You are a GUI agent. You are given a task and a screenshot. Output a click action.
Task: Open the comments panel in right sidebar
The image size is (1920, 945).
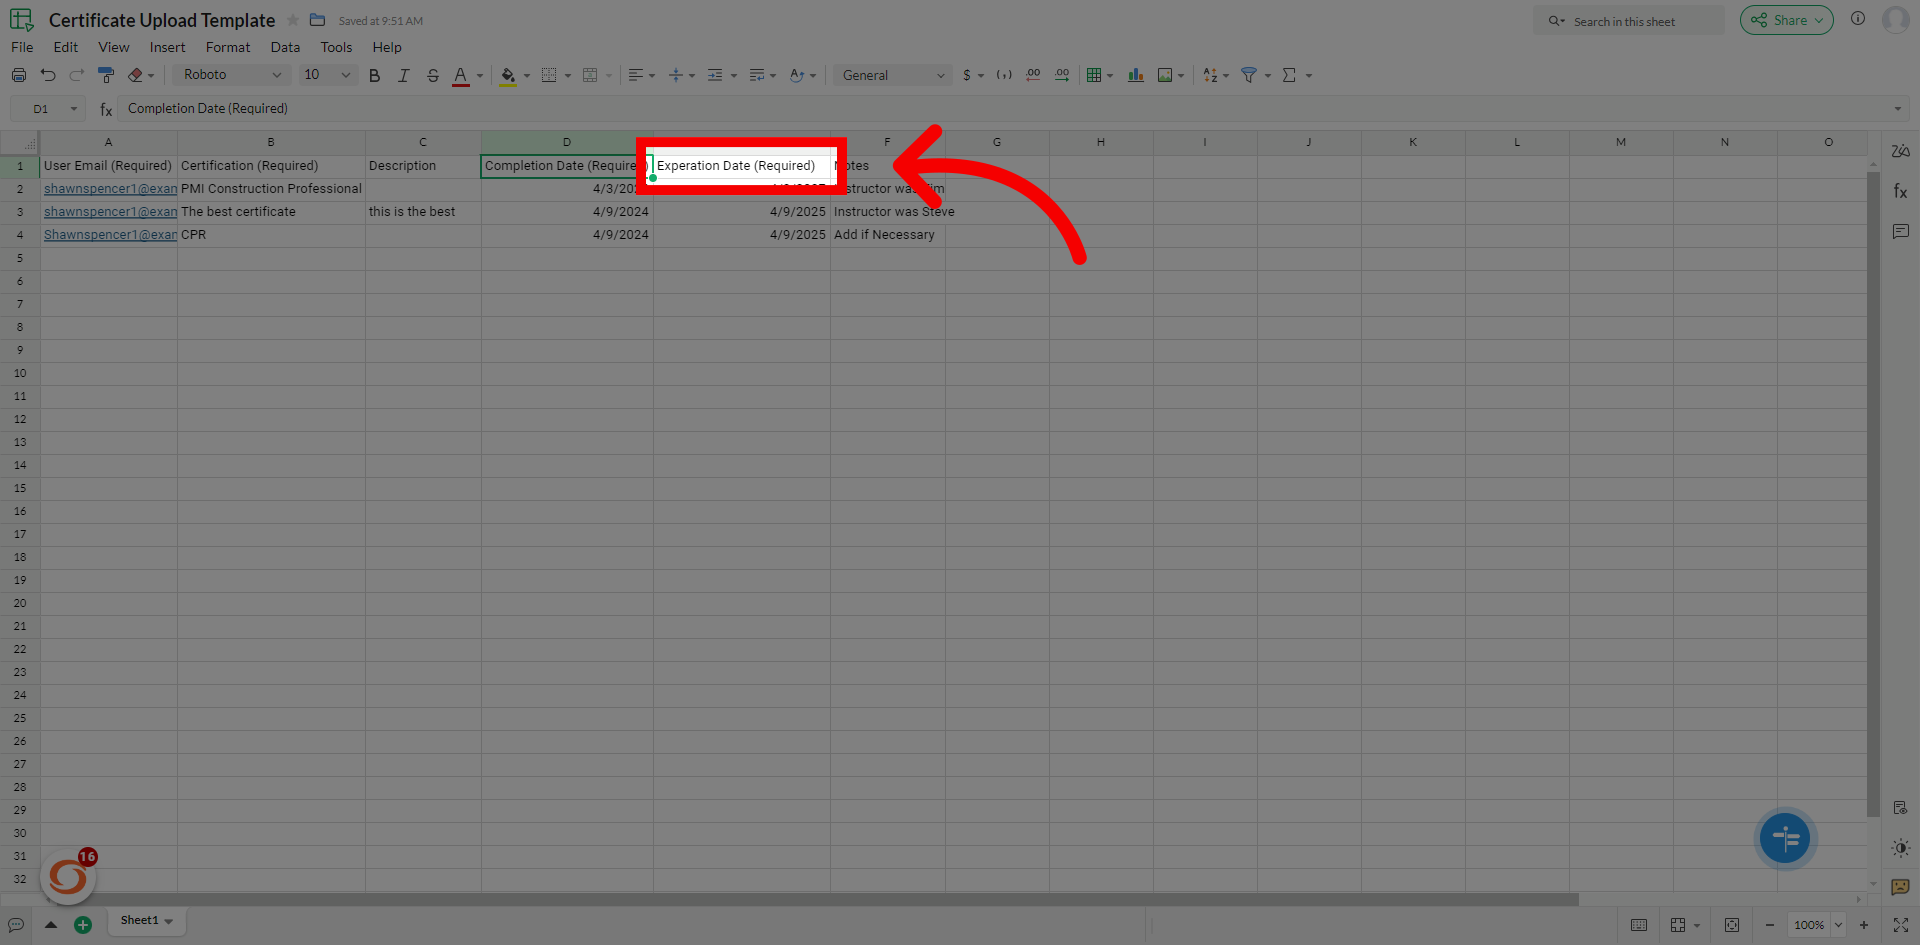[x=1901, y=232]
